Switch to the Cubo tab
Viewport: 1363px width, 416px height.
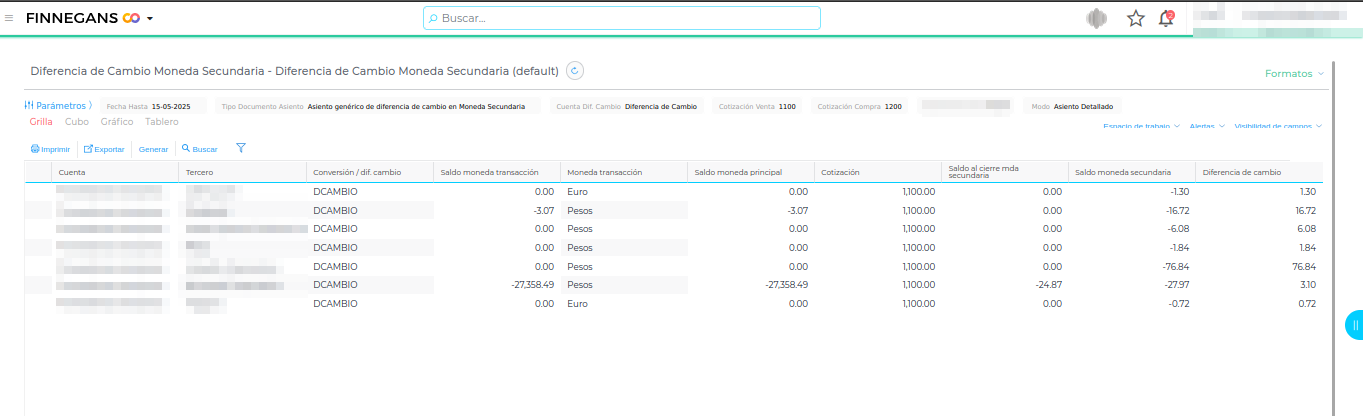[x=76, y=122]
